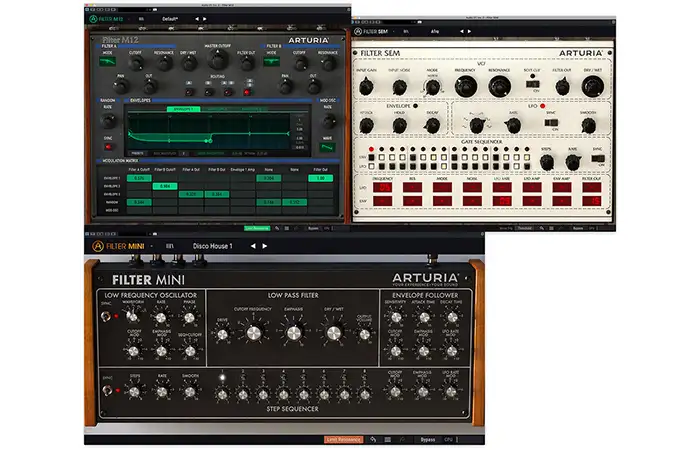Click Envelope 2 to Filter B Cutoff matrix cell
Image resolution: width=700 pixels, height=450 pixels.
[x=165, y=186]
